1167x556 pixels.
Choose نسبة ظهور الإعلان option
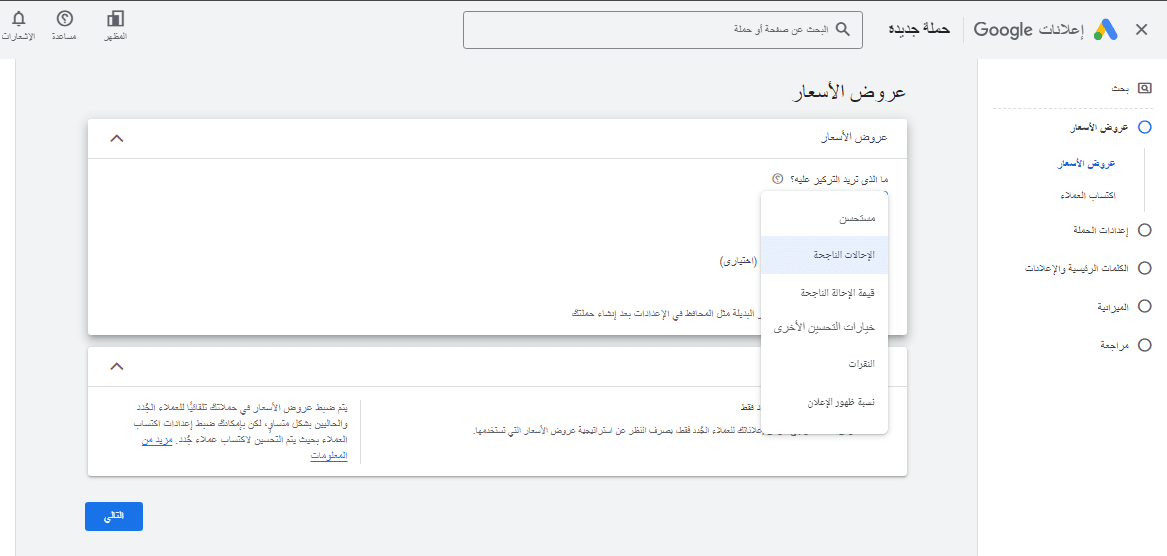(825, 402)
